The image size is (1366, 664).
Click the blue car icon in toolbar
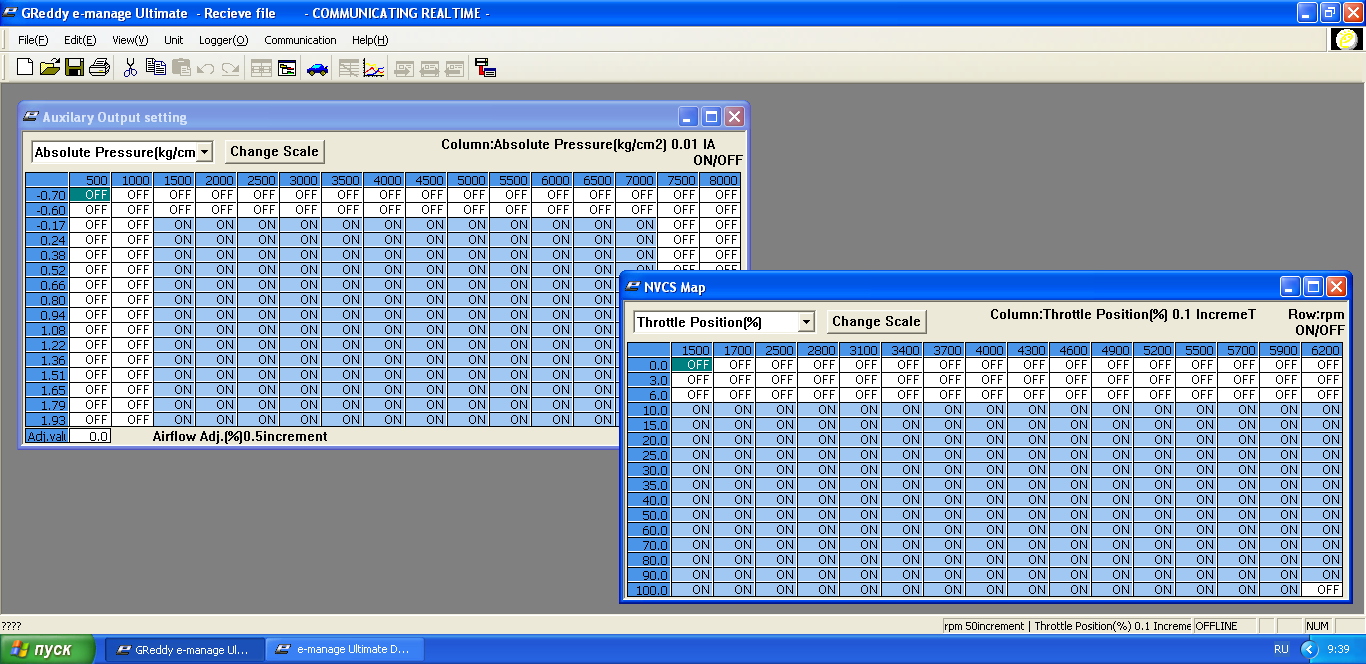(317, 68)
